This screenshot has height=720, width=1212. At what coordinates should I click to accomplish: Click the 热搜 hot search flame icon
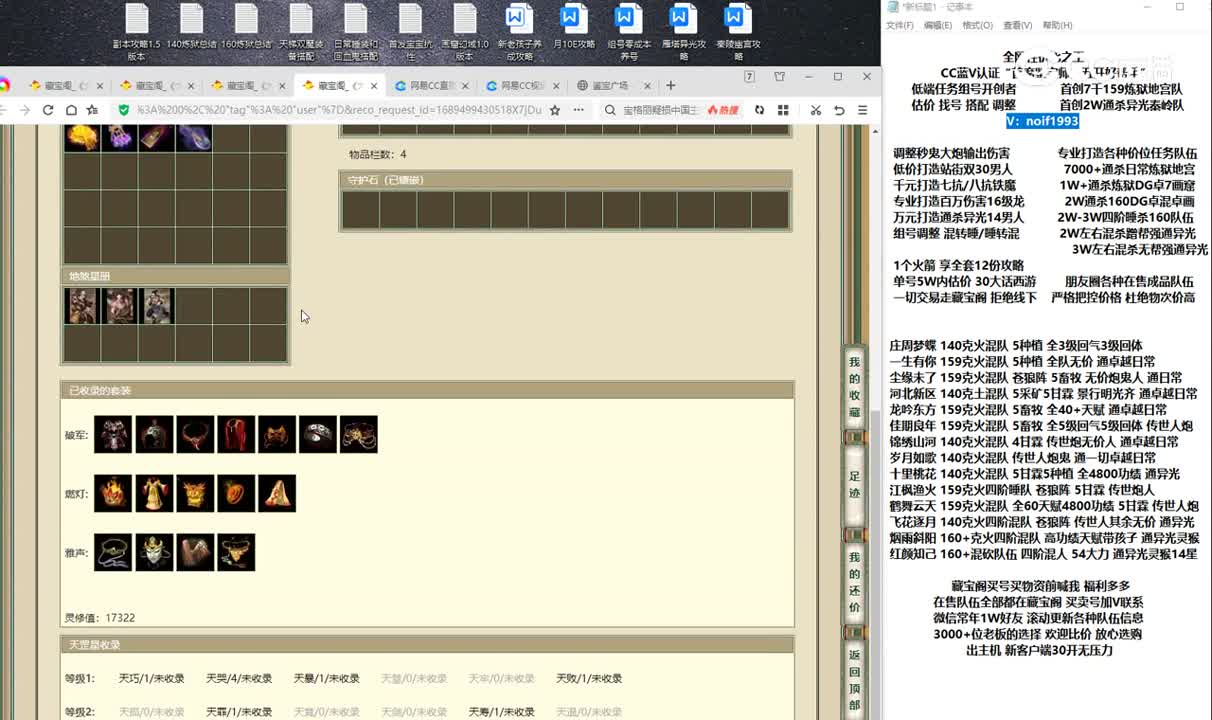pyautogui.click(x=723, y=110)
